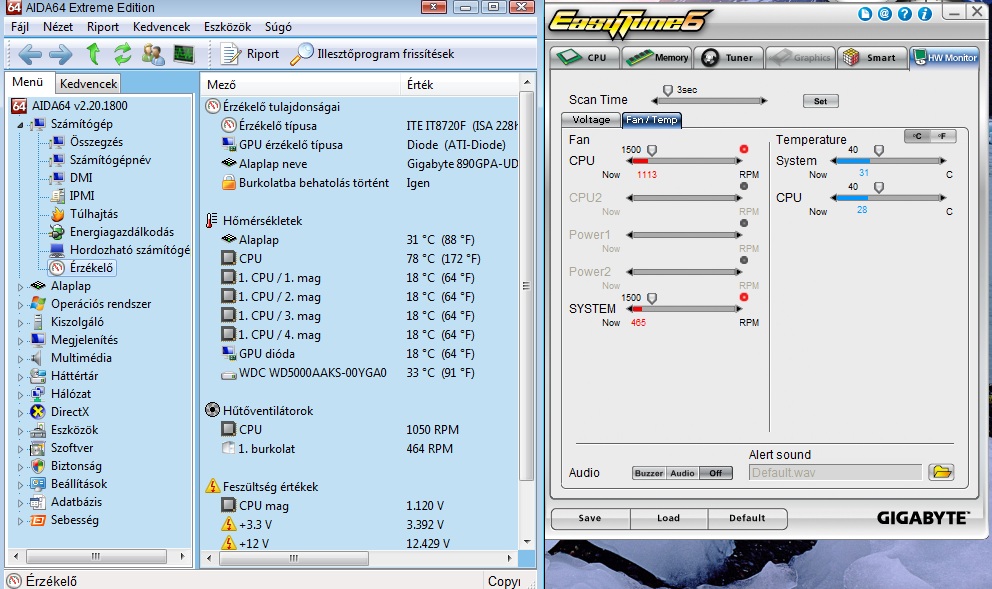Select the GPU dióda temperature row
Viewport: 992px width, 589px height.
(360, 354)
